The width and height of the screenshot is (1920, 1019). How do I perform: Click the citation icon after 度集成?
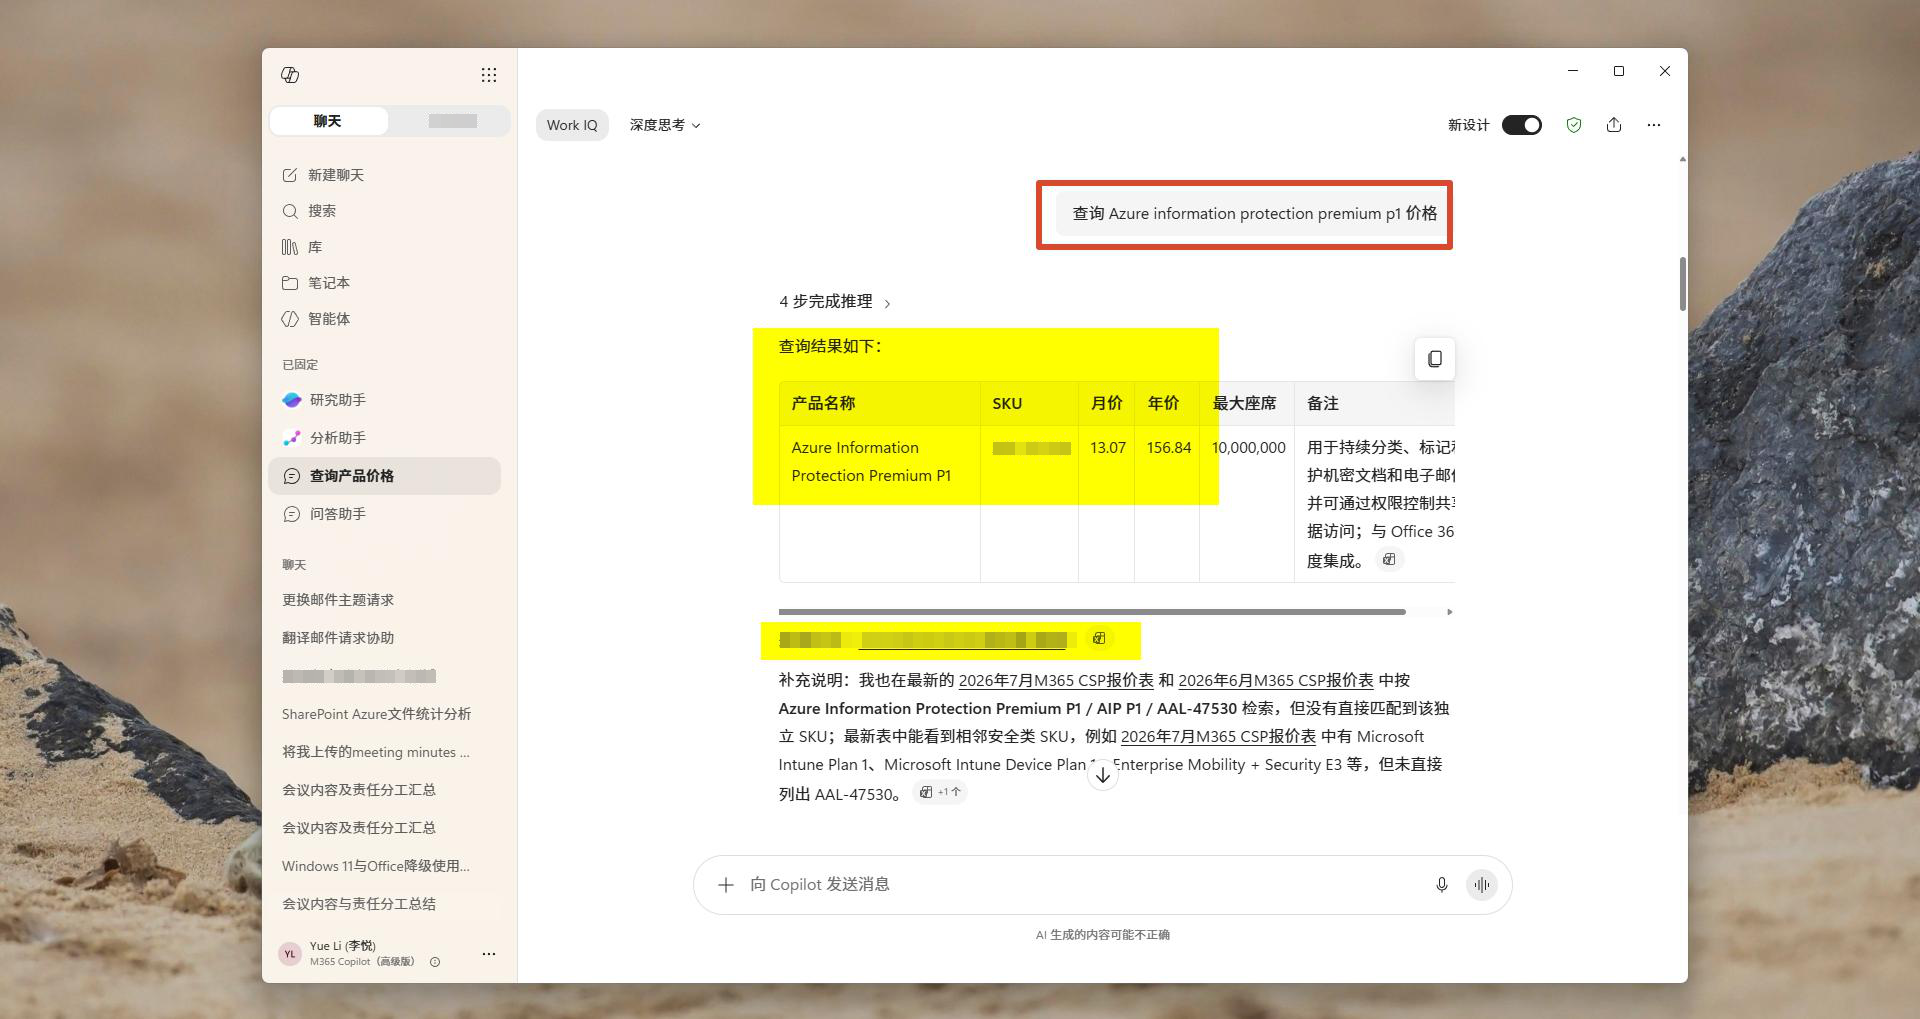coord(1389,560)
